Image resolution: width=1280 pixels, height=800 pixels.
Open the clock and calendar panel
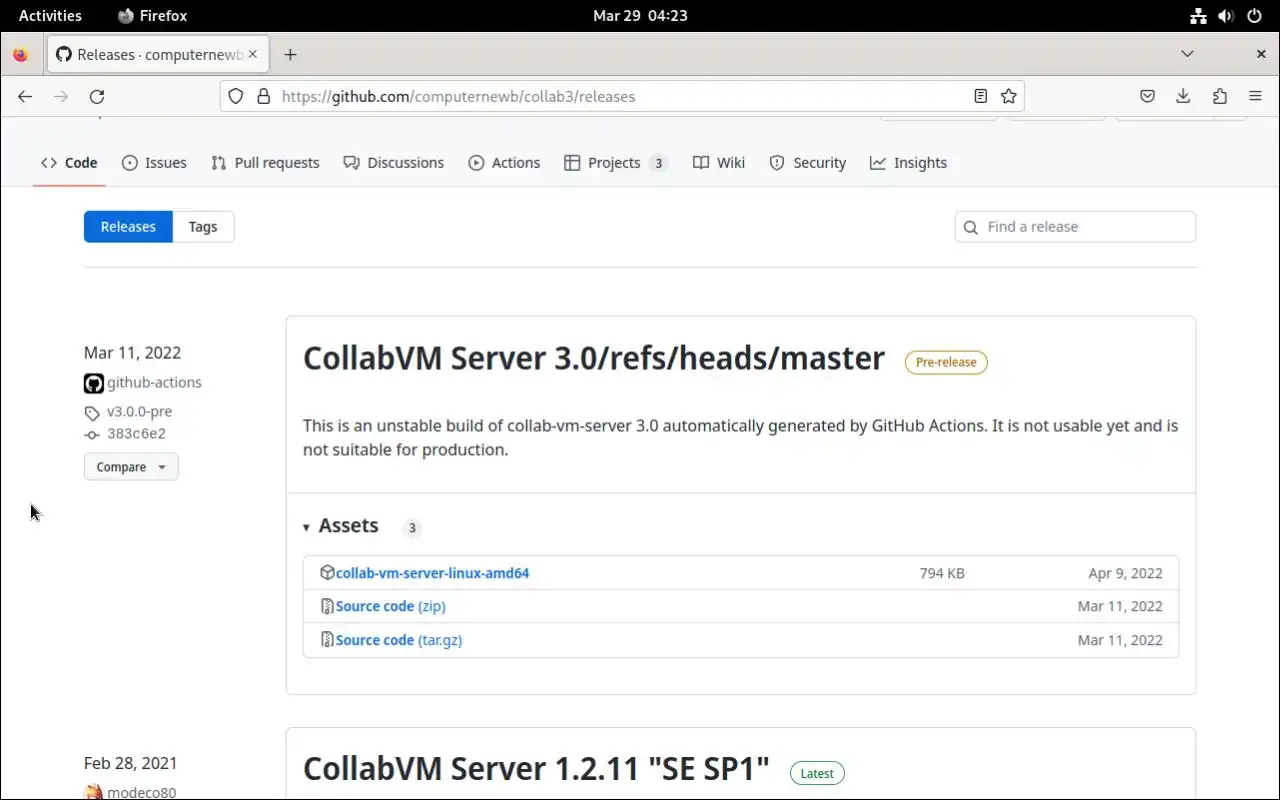pos(640,15)
